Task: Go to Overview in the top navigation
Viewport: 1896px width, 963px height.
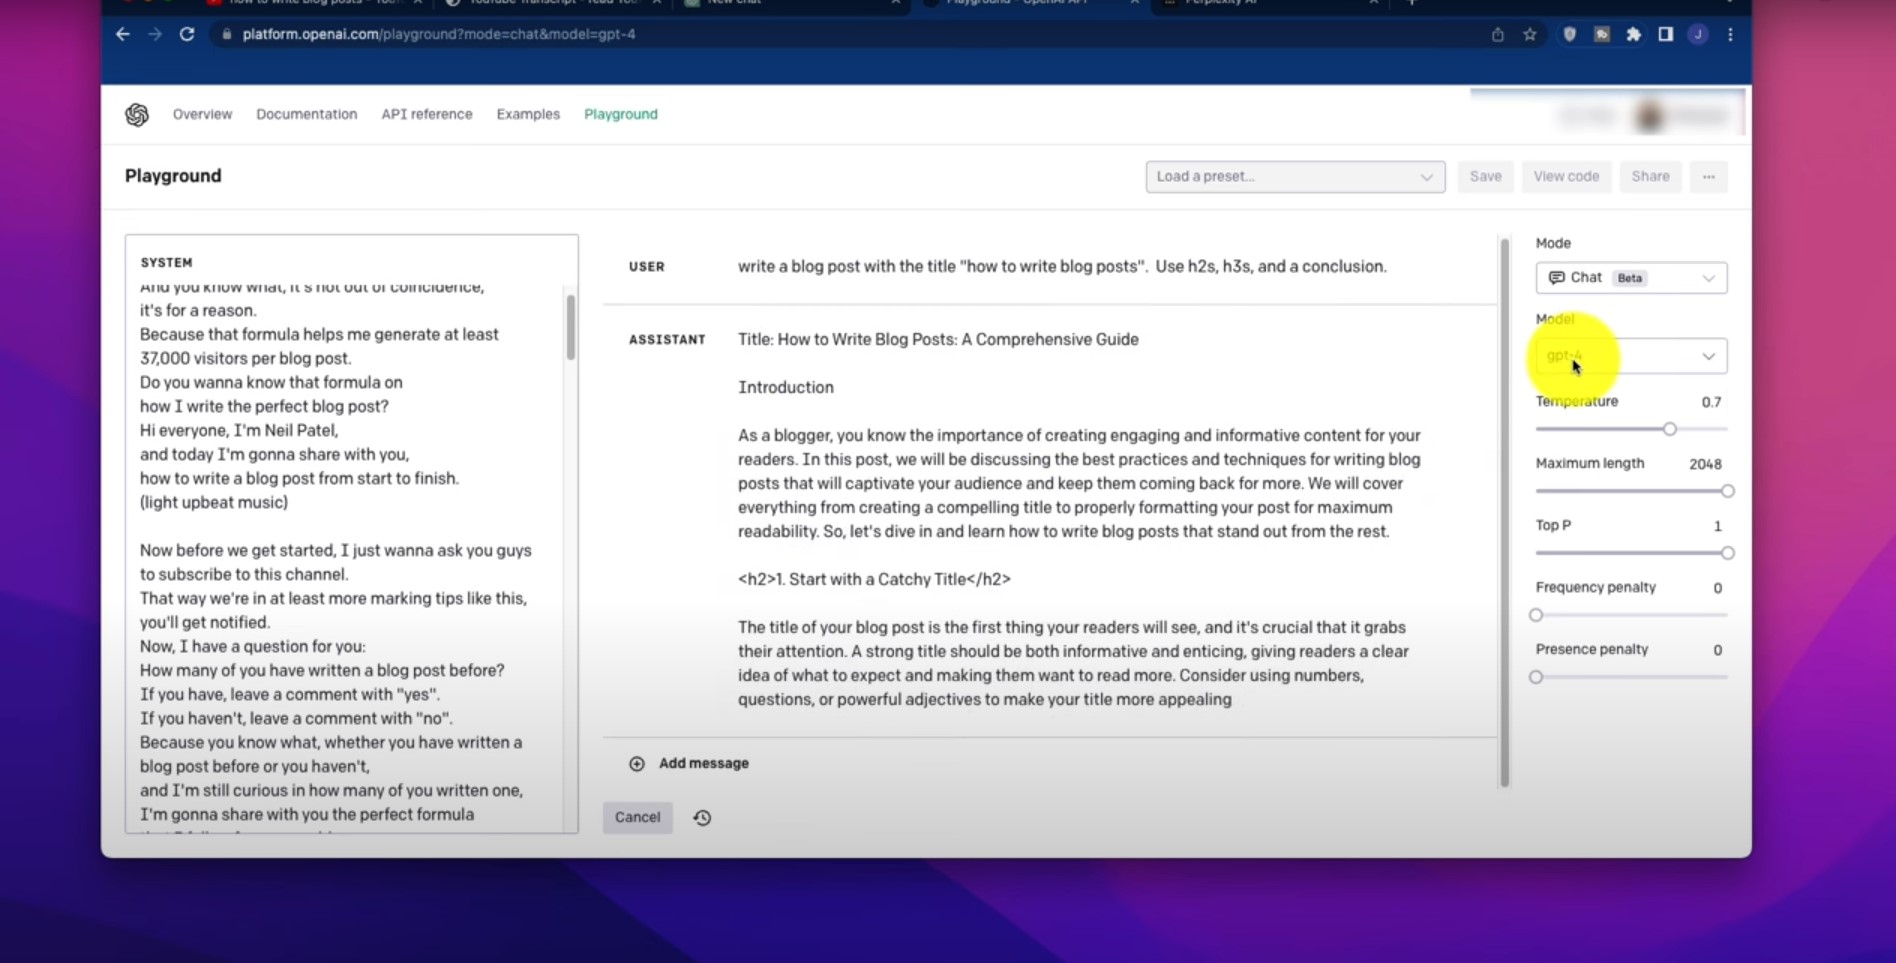Action: 202,114
